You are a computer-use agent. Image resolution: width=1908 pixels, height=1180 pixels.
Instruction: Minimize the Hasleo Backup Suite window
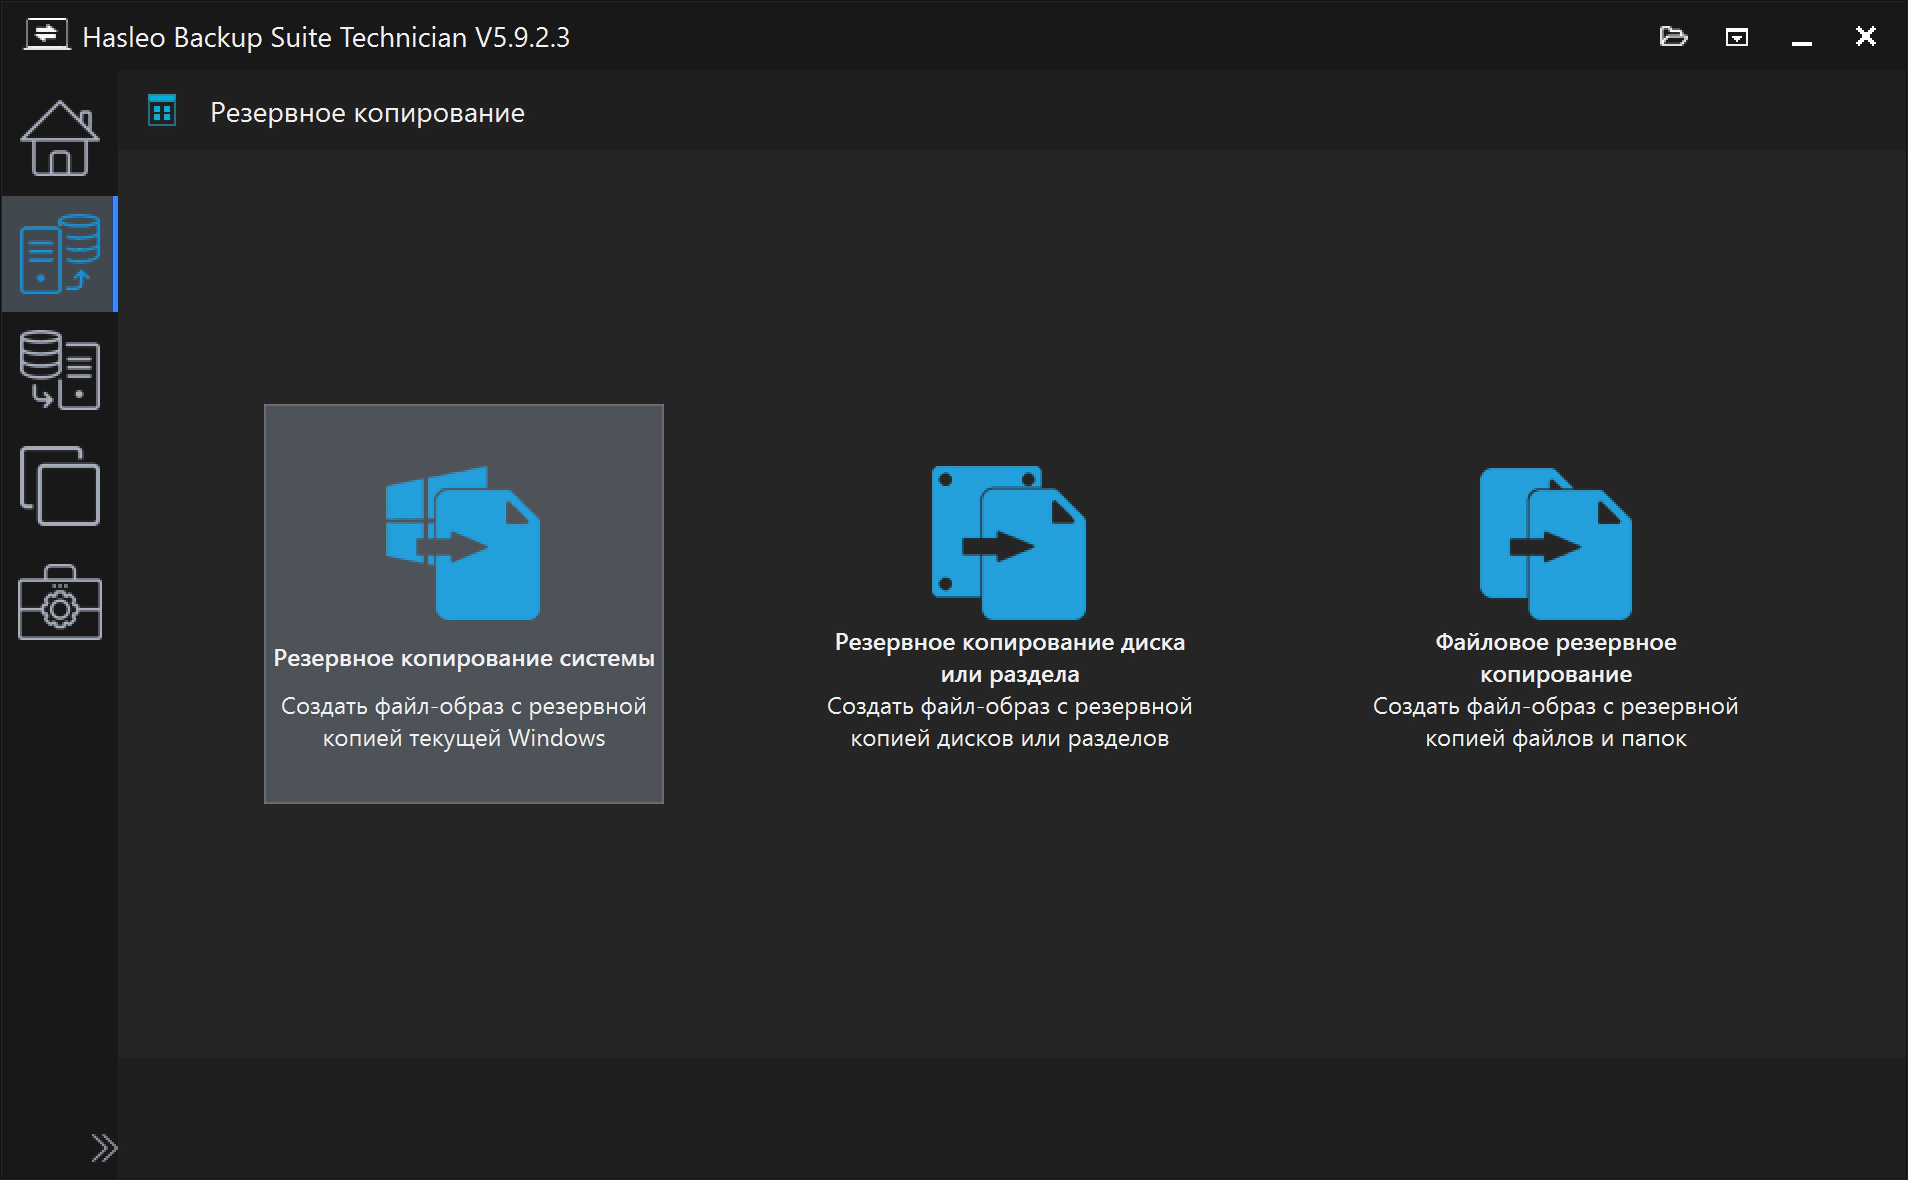click(1802, 38)
